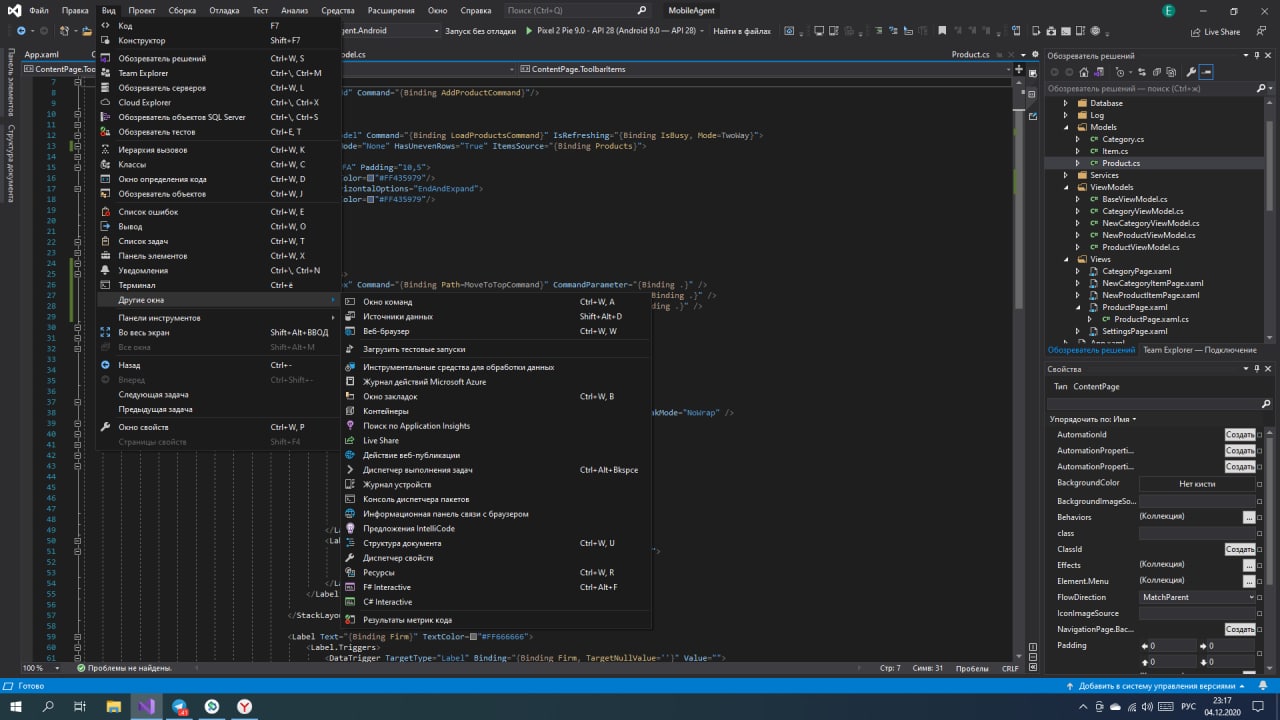Screen dimensions: 1280x720
Task: Toggle preview selected items in Solution Explorer toolbar
Action: (x=1206, y=72)
